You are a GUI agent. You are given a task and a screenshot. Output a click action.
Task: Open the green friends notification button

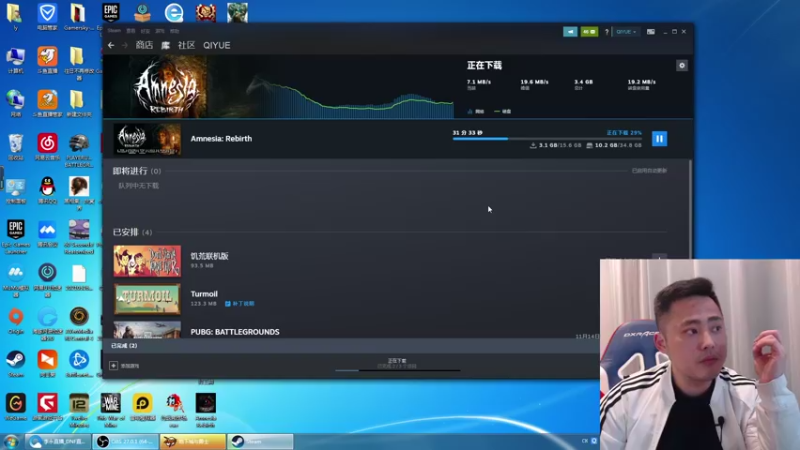pyautogui.click(x=589, y=32)
